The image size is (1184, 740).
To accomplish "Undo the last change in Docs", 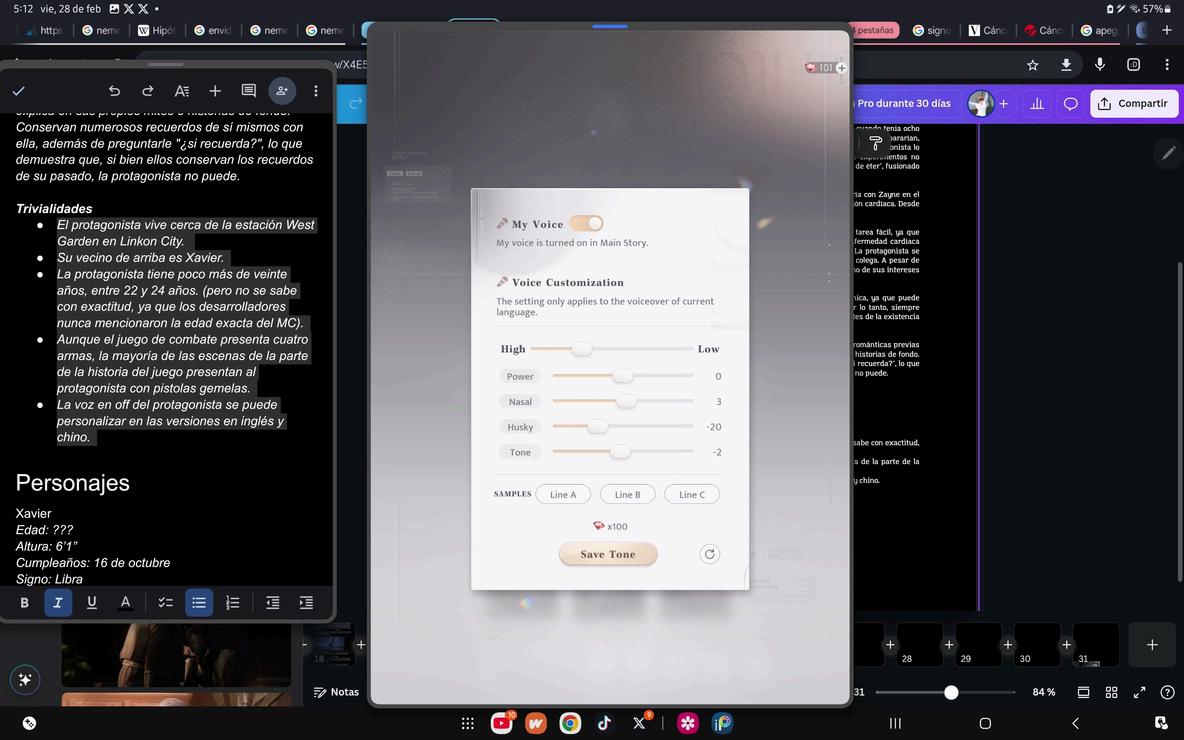I will coord(114,91).
